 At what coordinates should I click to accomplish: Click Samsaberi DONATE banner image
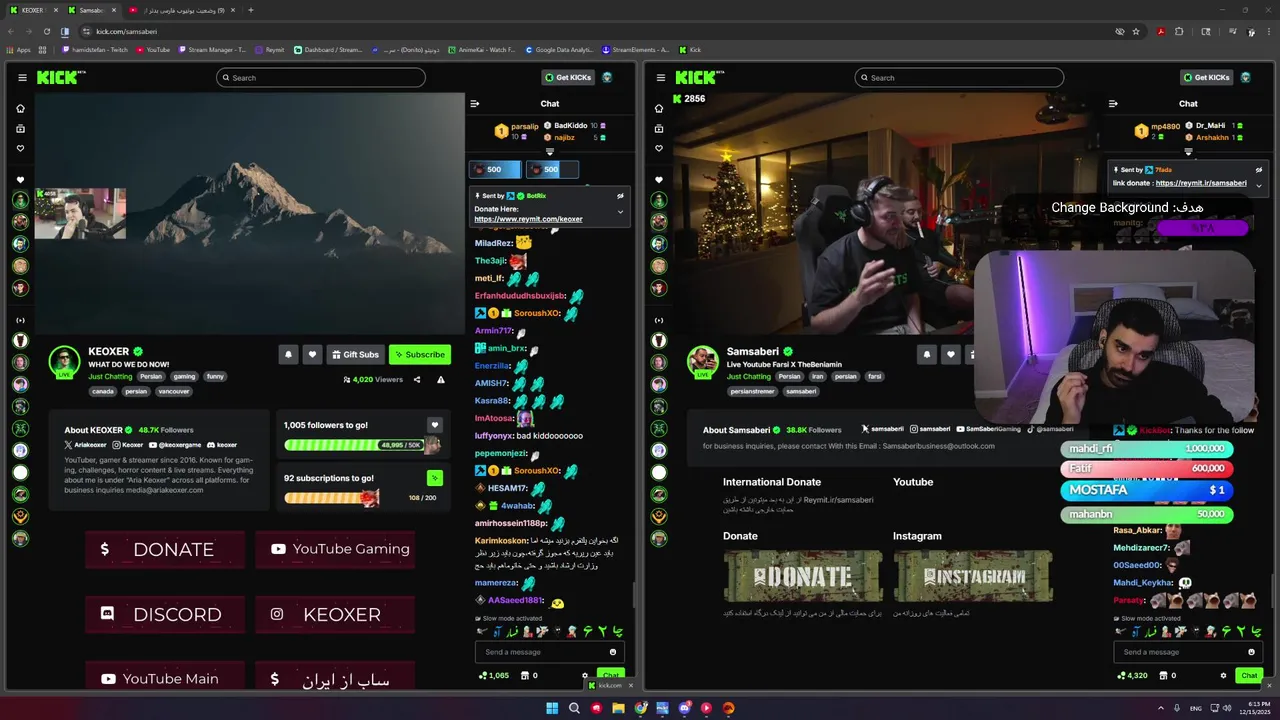click(x=803, y=576)
